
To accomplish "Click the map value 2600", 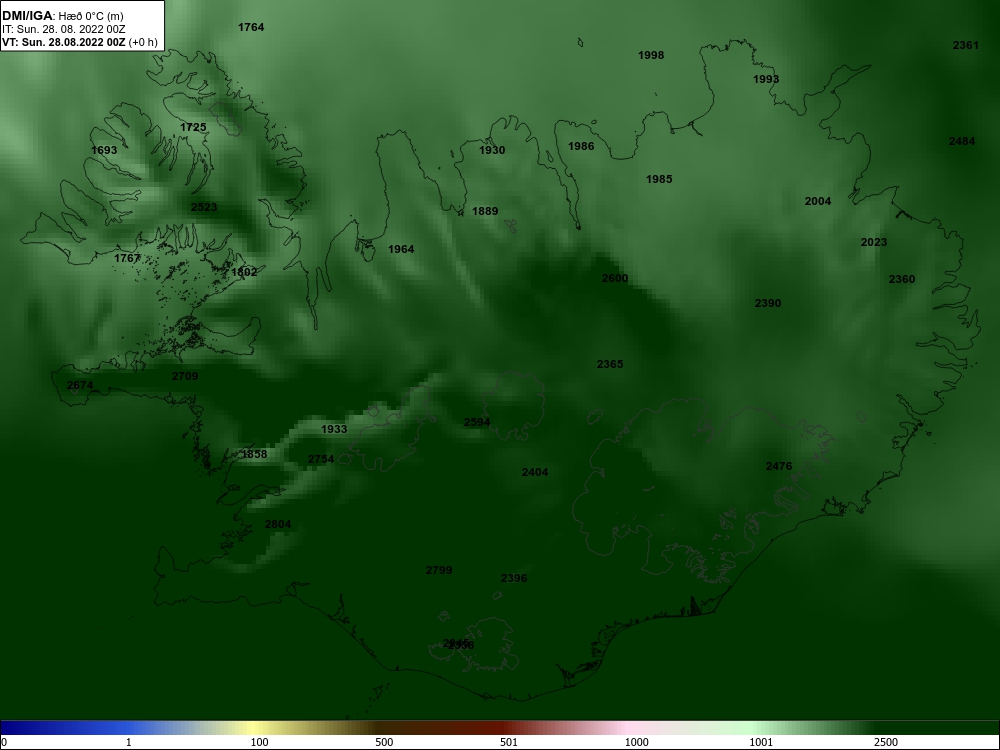I will point(615,278).
